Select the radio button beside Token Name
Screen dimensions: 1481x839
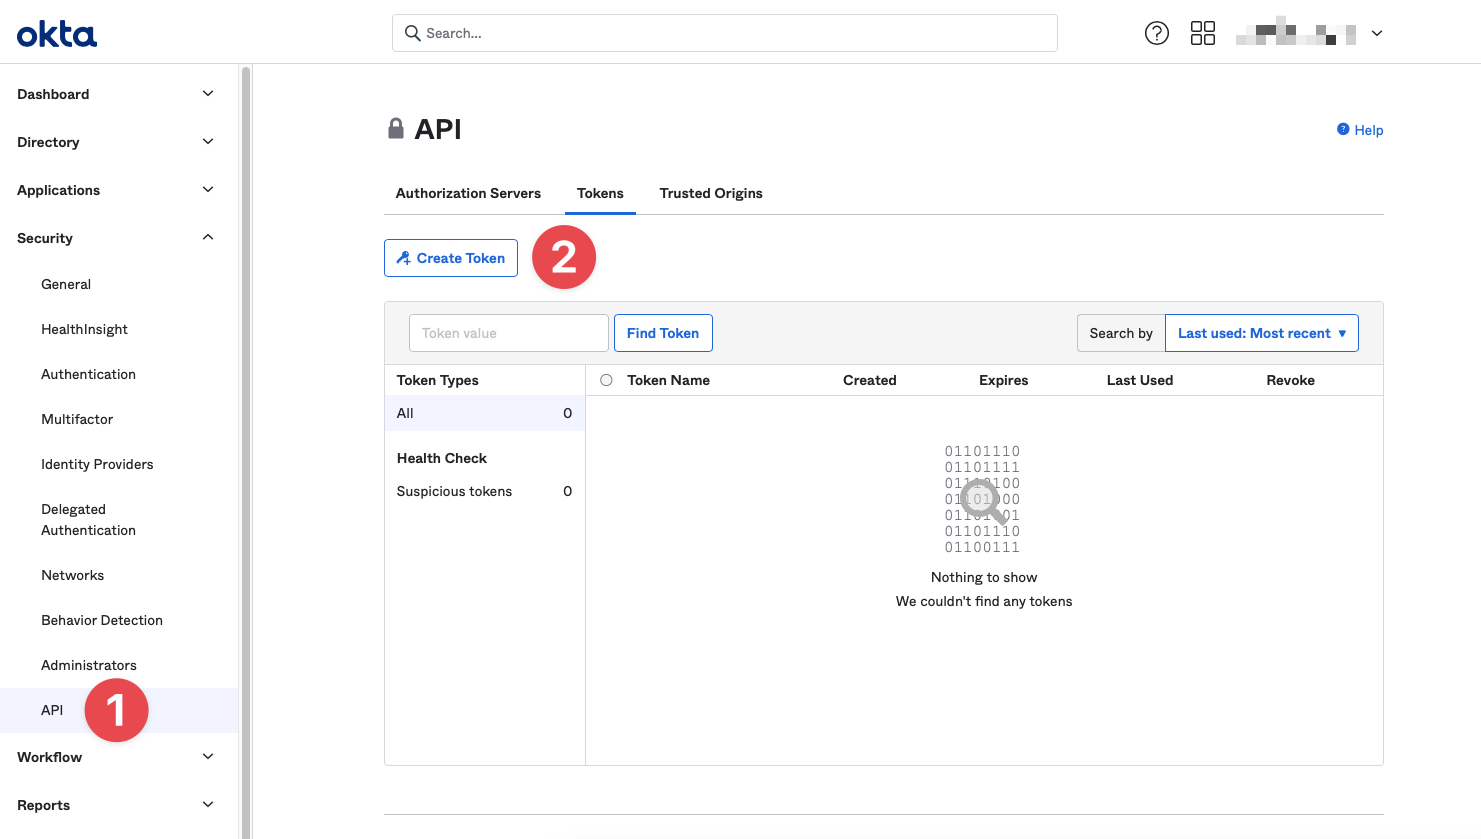(606, 380)
